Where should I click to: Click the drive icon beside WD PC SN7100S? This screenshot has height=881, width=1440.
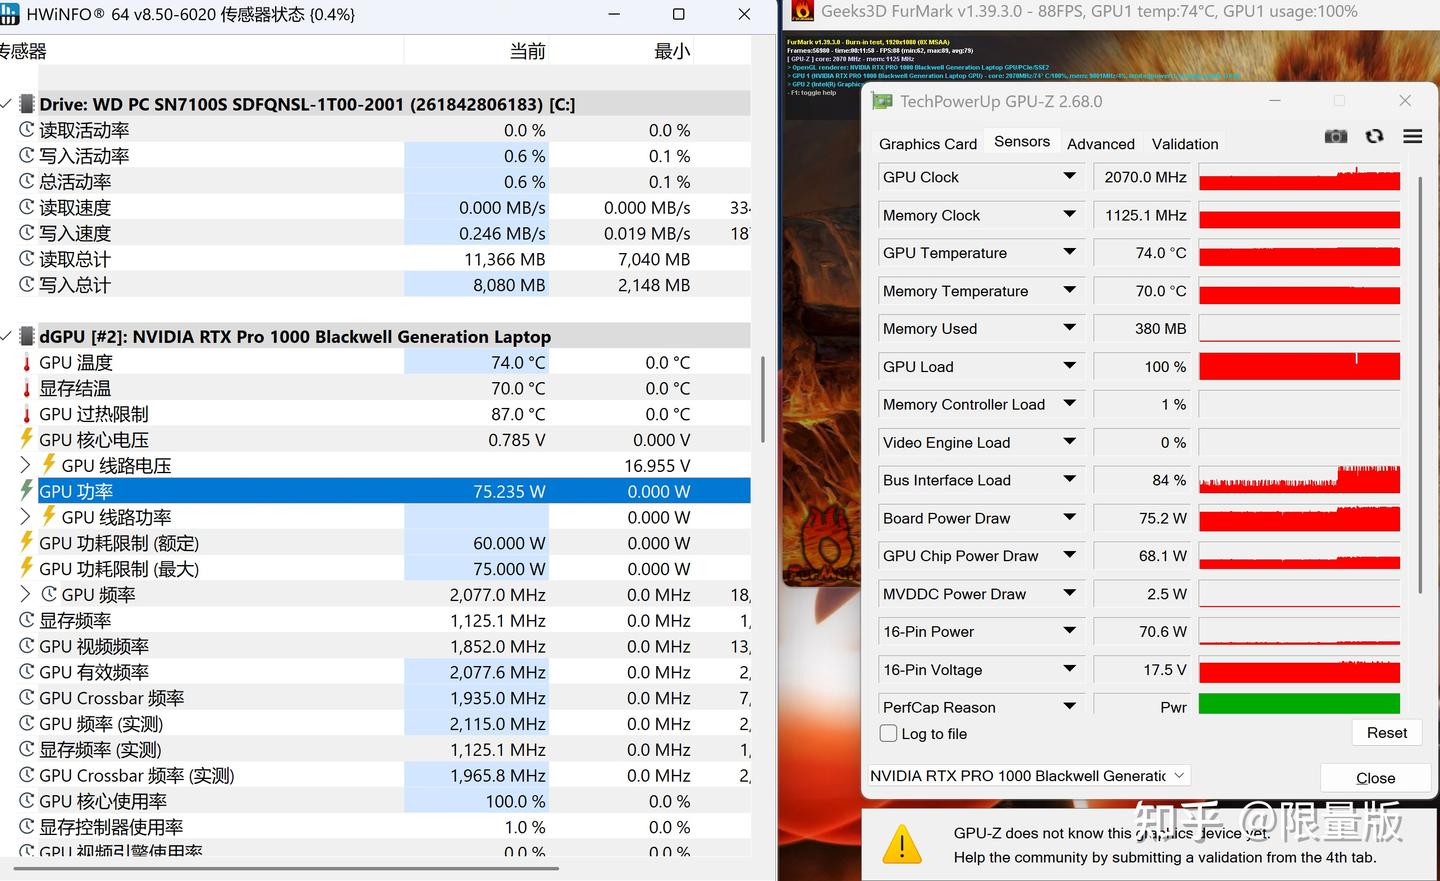(x=26, y=104)
